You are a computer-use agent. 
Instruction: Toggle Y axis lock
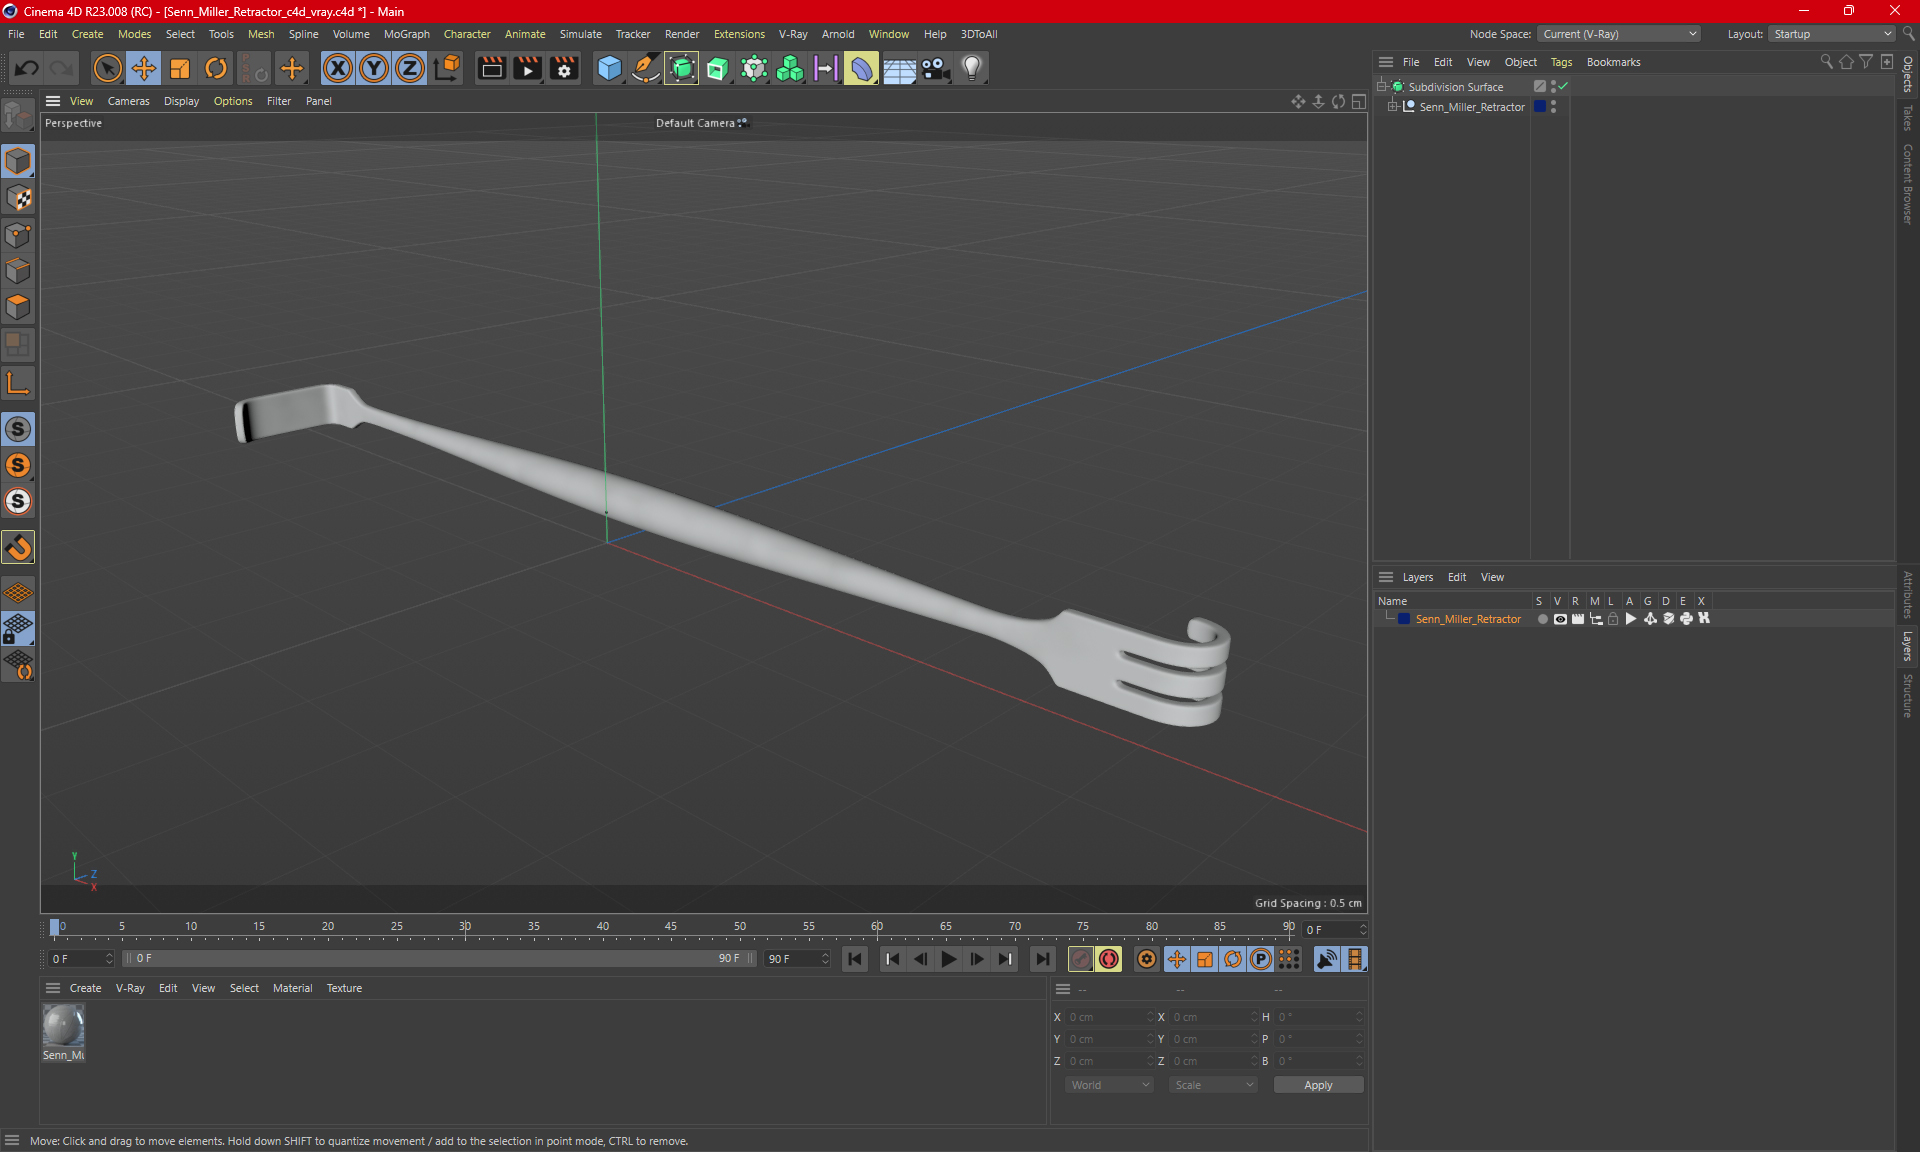(x=374, y=68)
